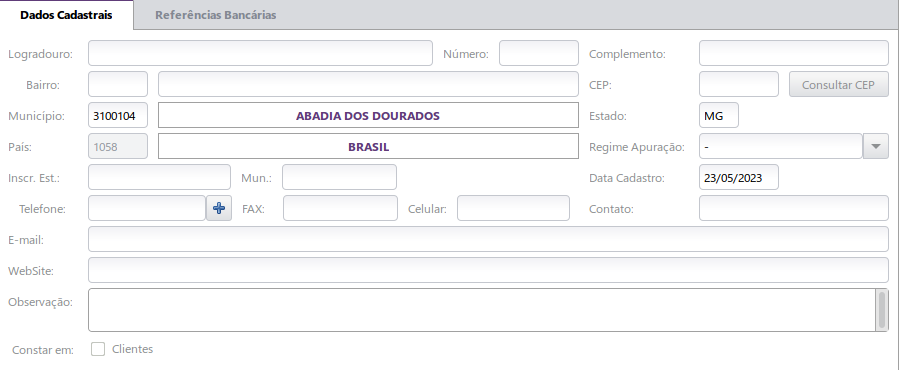Select the Celular input field
The height and width of the screenshot is (370, 899).
click(513, 208)
